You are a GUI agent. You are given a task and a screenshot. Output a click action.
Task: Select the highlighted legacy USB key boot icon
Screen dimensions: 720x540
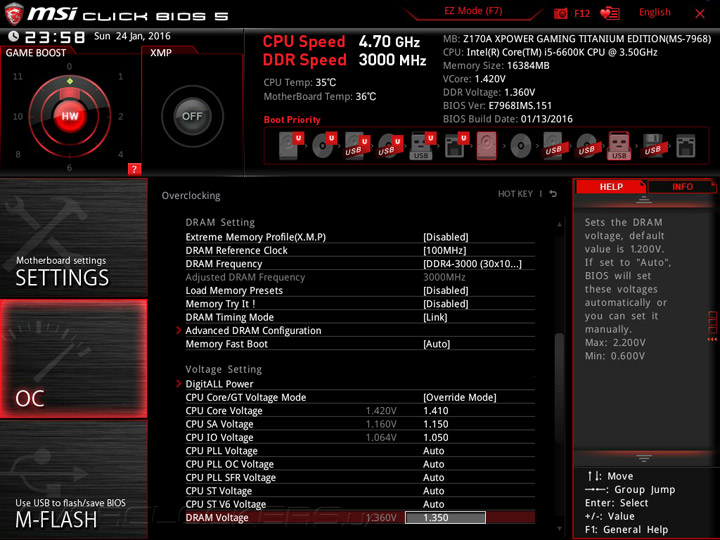coord(619,146)
